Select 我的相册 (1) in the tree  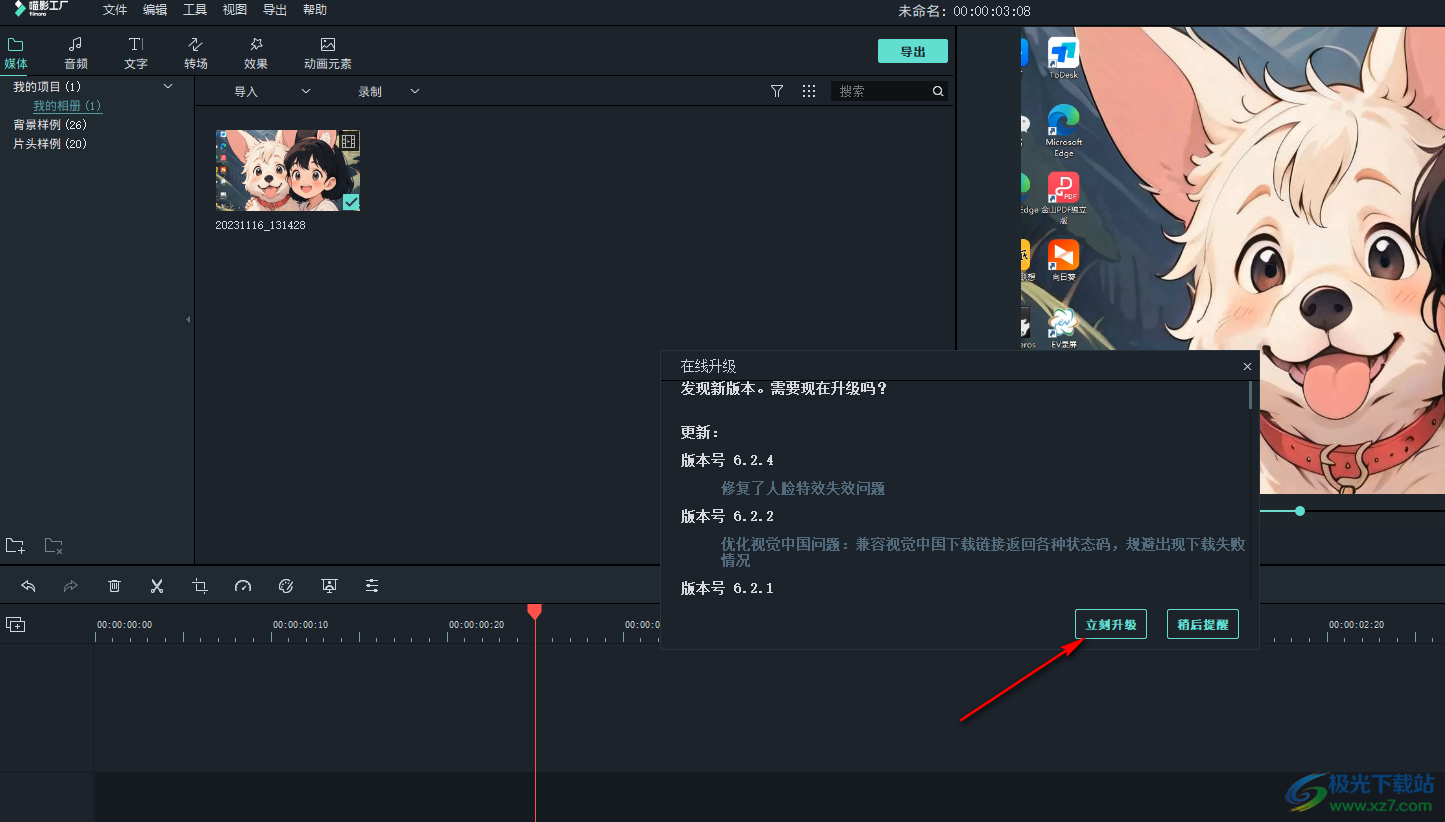[x=67, y=106]
